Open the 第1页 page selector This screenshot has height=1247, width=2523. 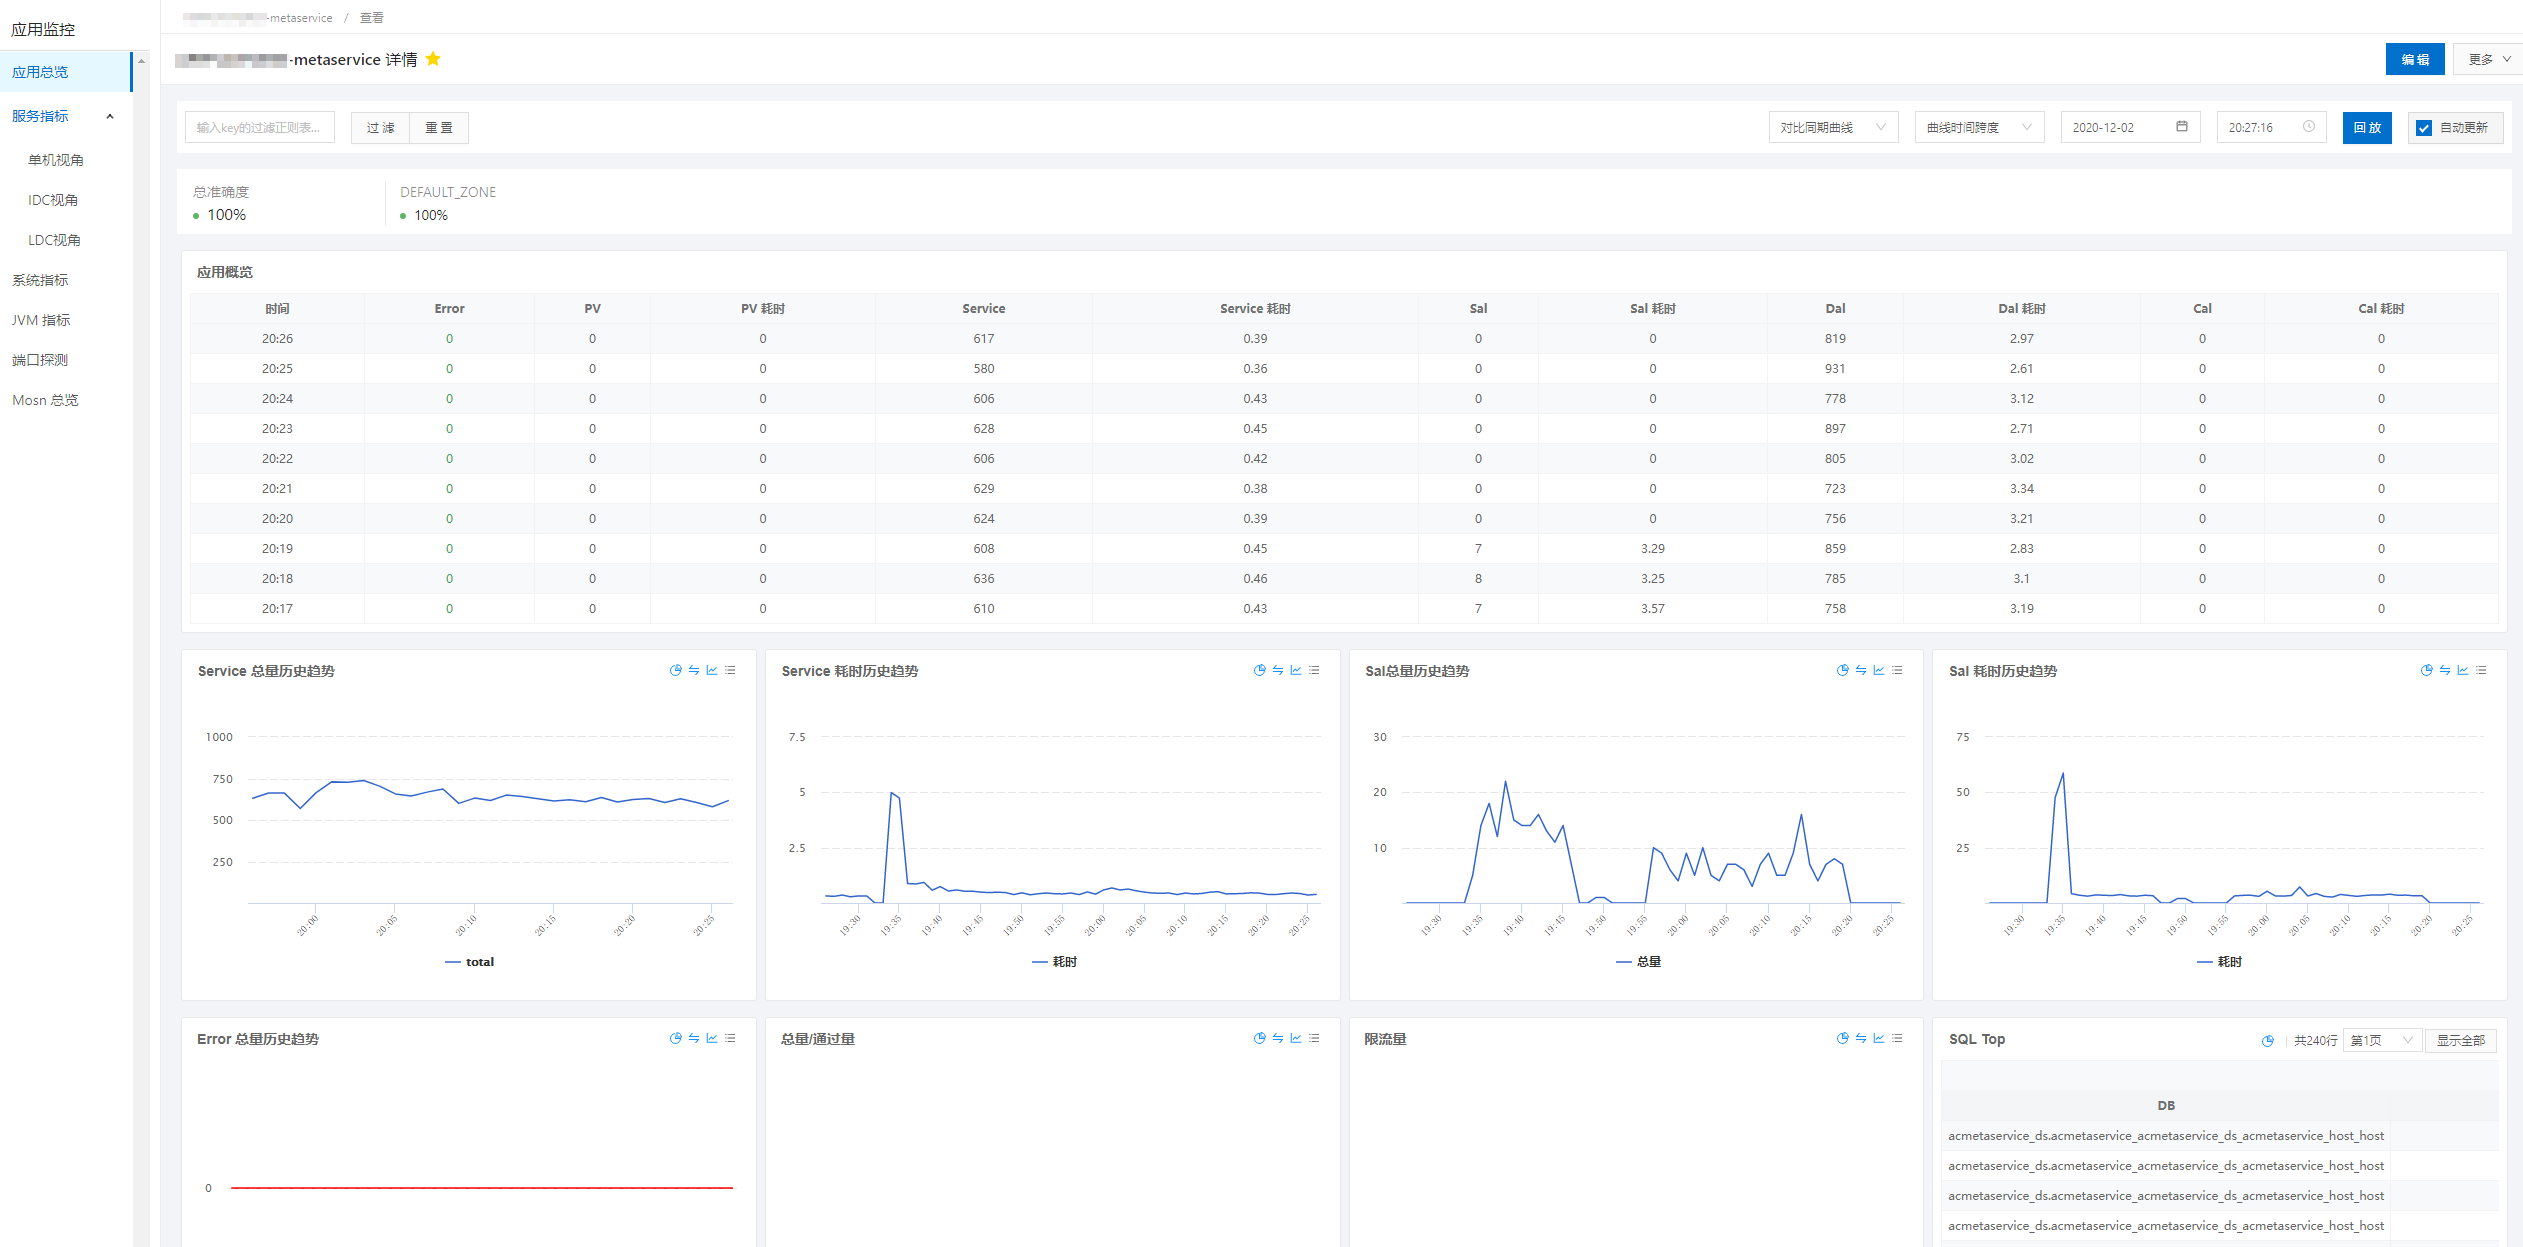click(x=2382, y=1041)
